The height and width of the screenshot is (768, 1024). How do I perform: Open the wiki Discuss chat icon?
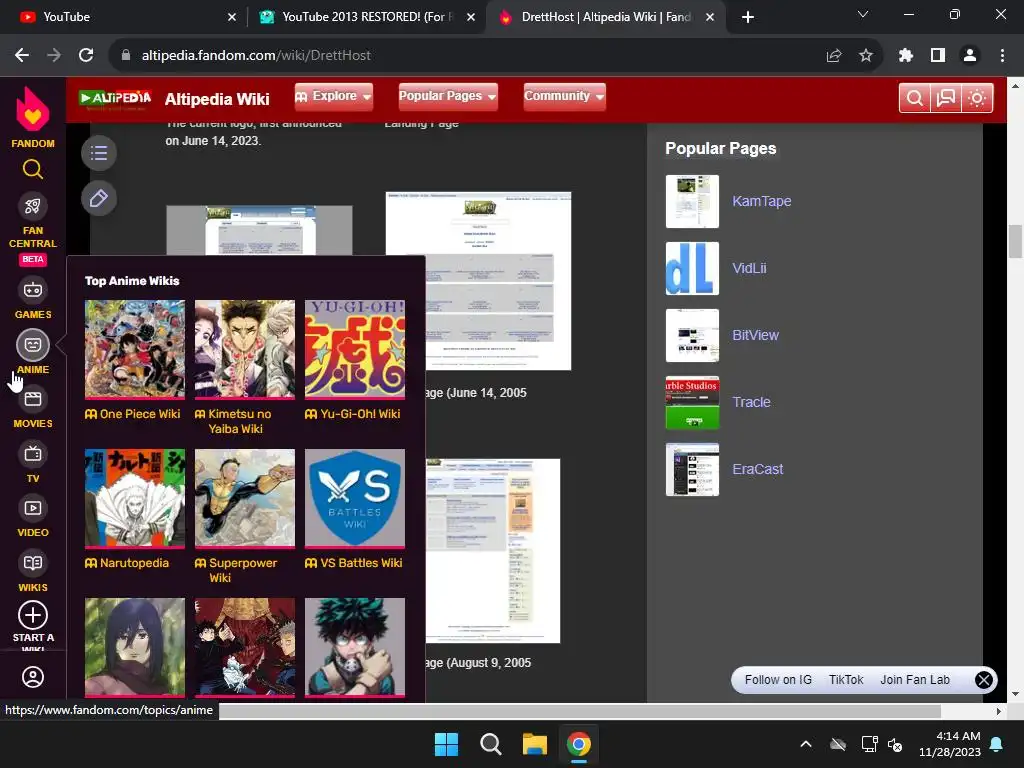click(x=946, y=98)
